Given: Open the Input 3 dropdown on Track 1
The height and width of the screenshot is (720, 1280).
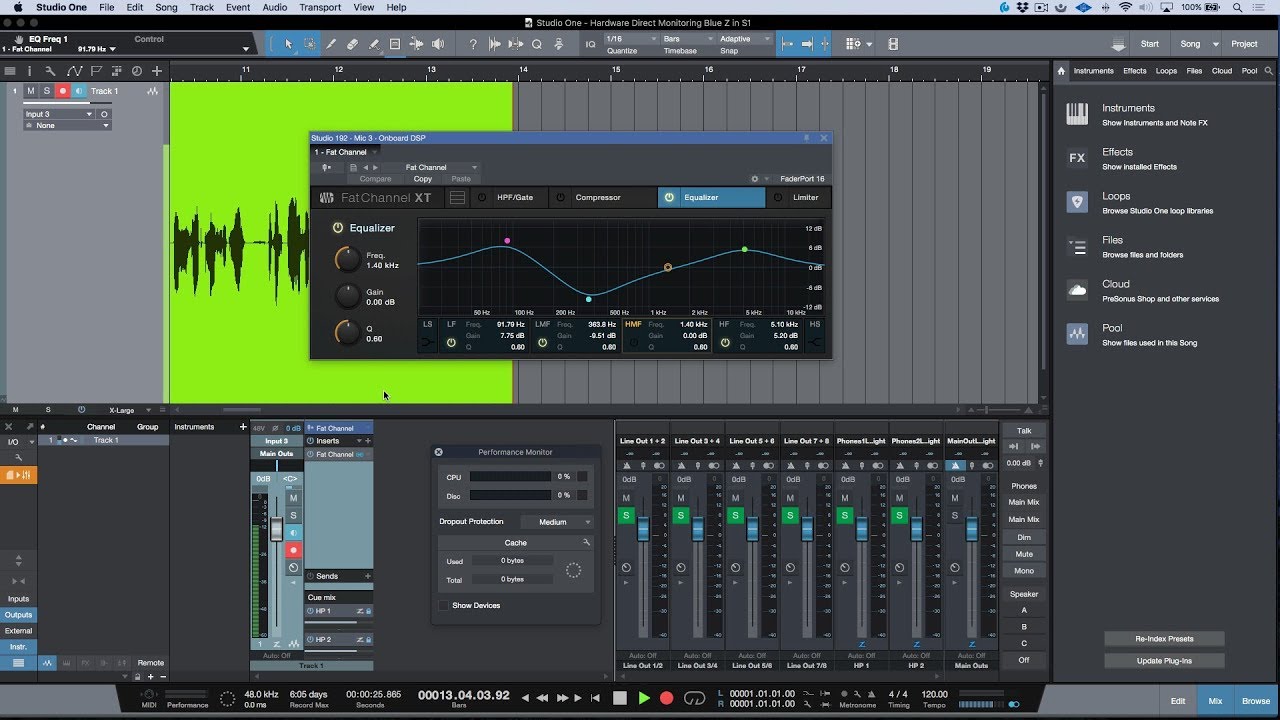Looking at the screenshot, I should click(x=59, y=114).
